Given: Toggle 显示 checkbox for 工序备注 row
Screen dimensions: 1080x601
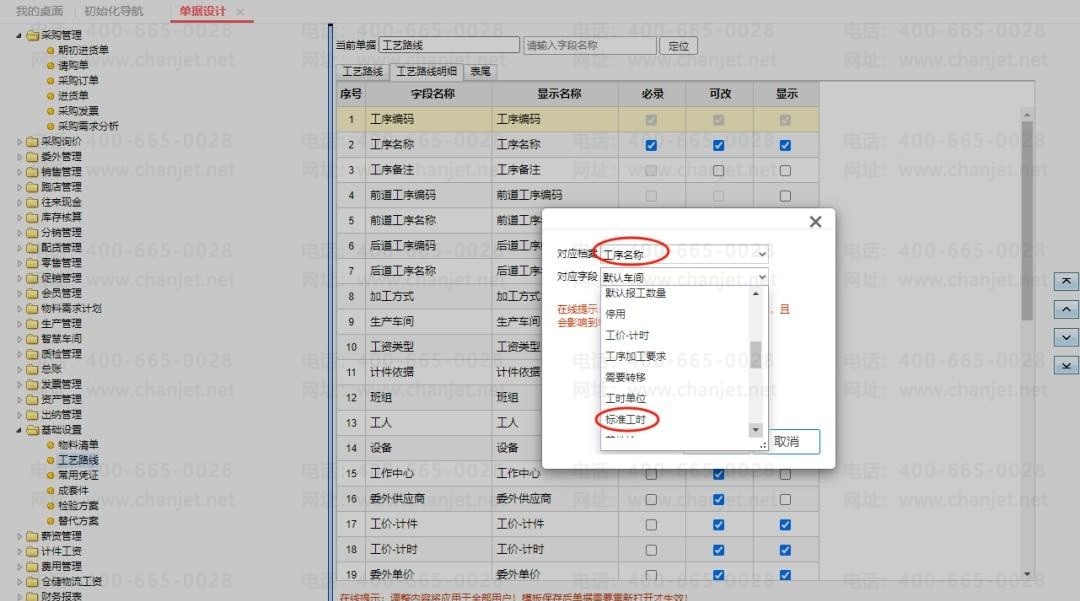Looking at the screenshot, I should (x=785, y=171).
